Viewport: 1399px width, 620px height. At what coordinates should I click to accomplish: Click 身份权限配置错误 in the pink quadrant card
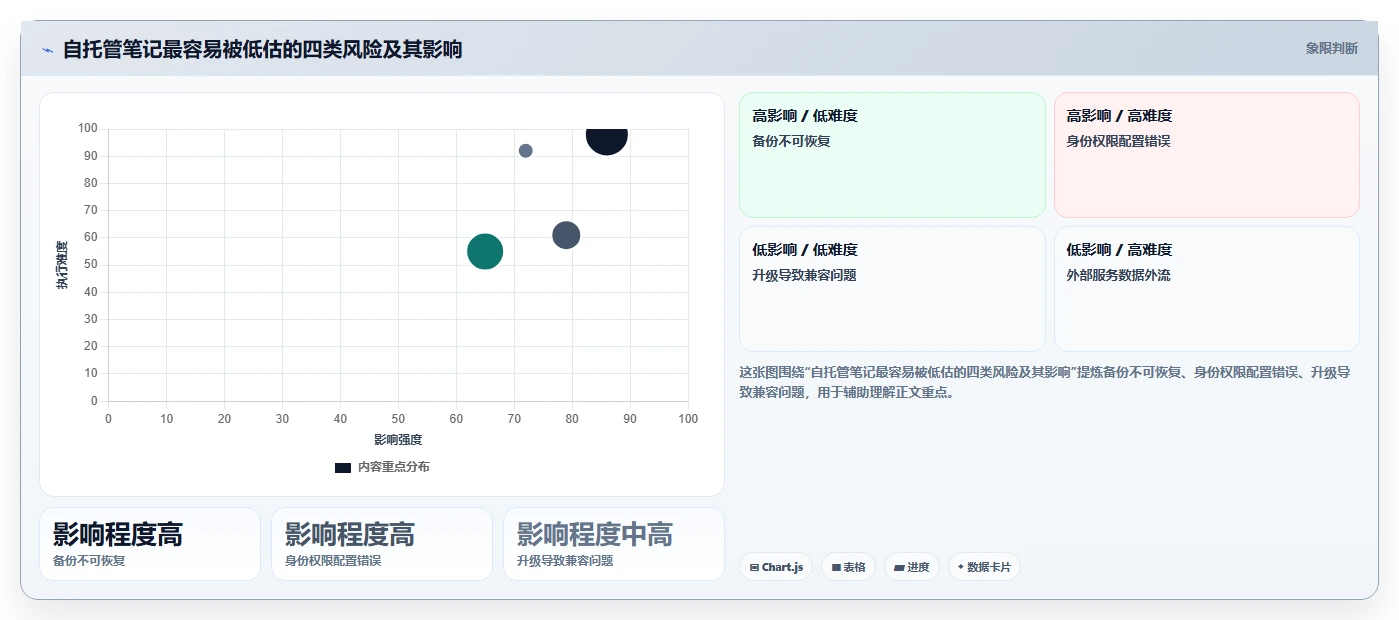[x=1118, y=141]
